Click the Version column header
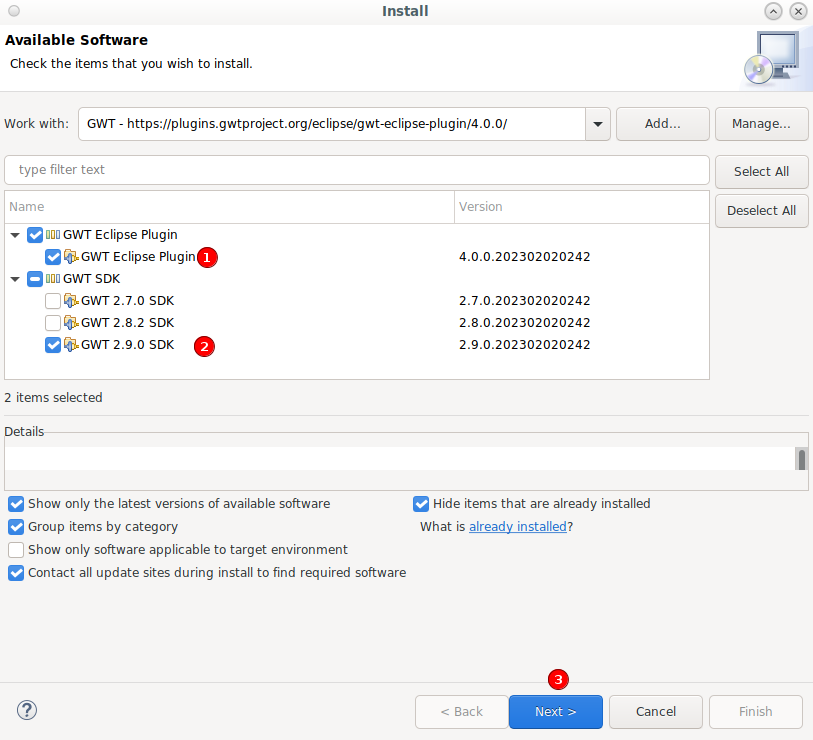The image size is (813, 740). pyautogui.click(x=582, y=207)
